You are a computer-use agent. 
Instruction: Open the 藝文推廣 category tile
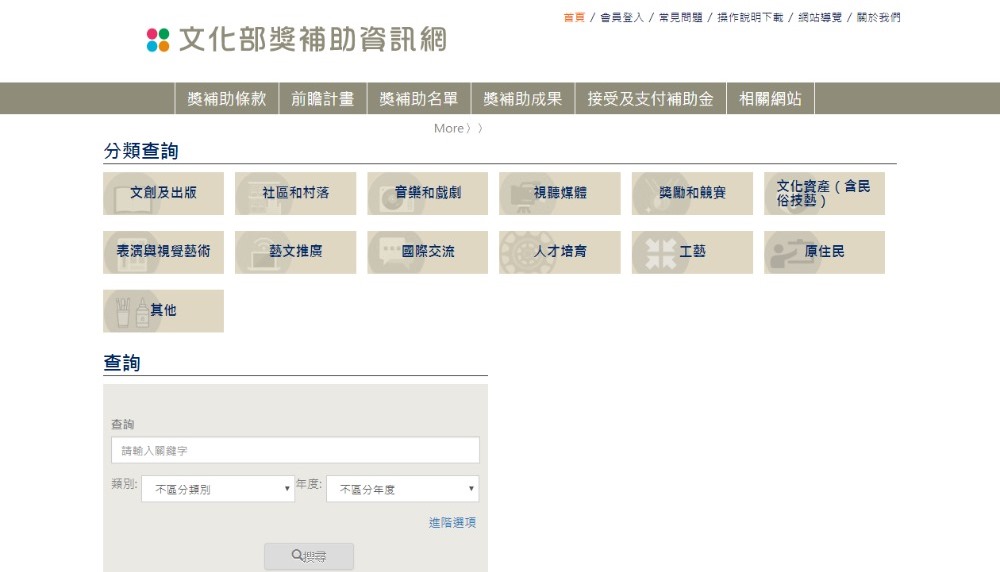click(x=295, y=253)
